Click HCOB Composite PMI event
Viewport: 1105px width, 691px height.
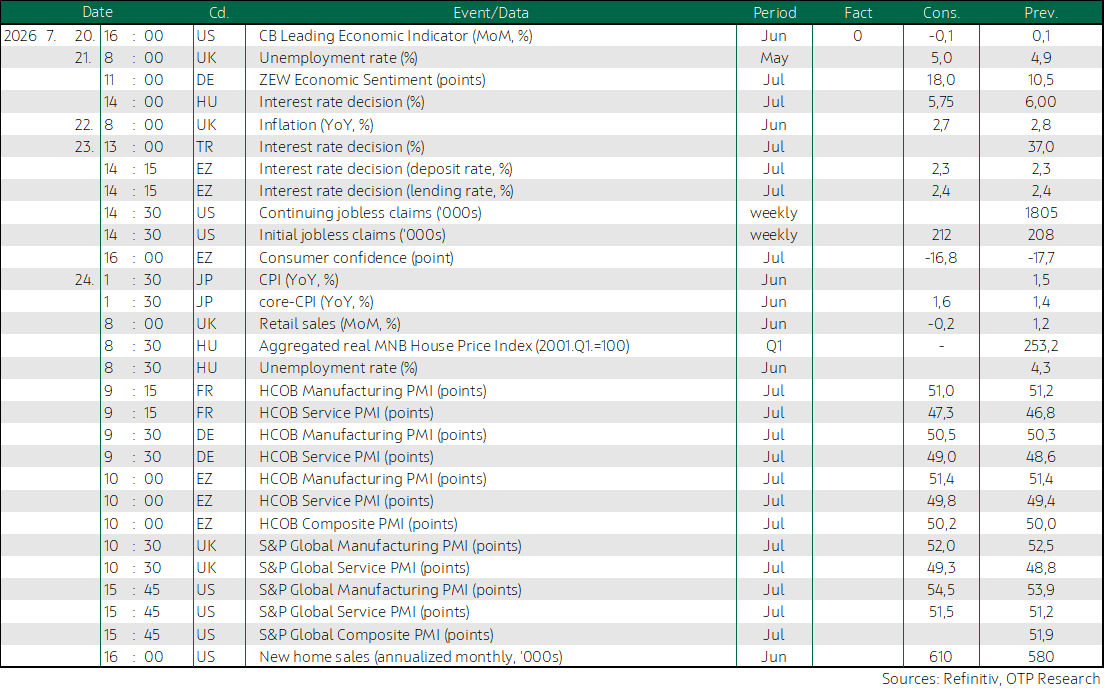coord(358,524)
